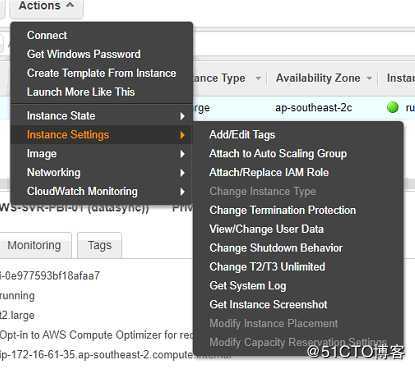Sort by the Instance Type column arrow
Viewport: 415px width, 369px height.
tap(258, 78)
